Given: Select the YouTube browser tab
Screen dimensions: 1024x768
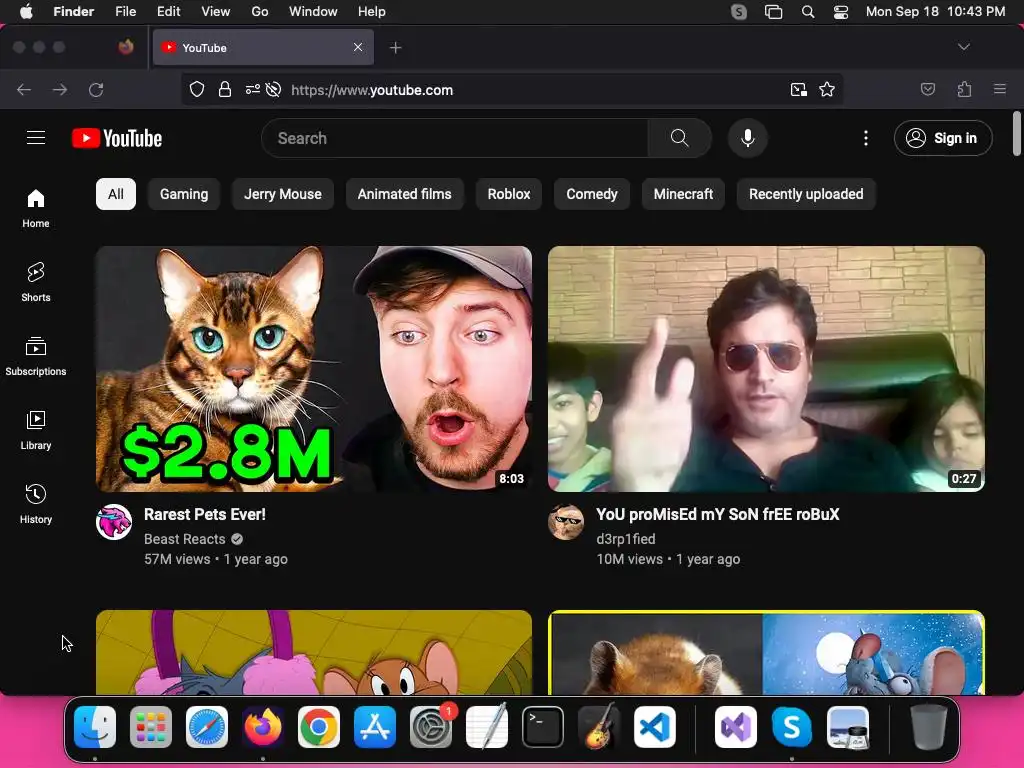Looking at the screenshot, I should pyautogui.click(x=263, y=47).
